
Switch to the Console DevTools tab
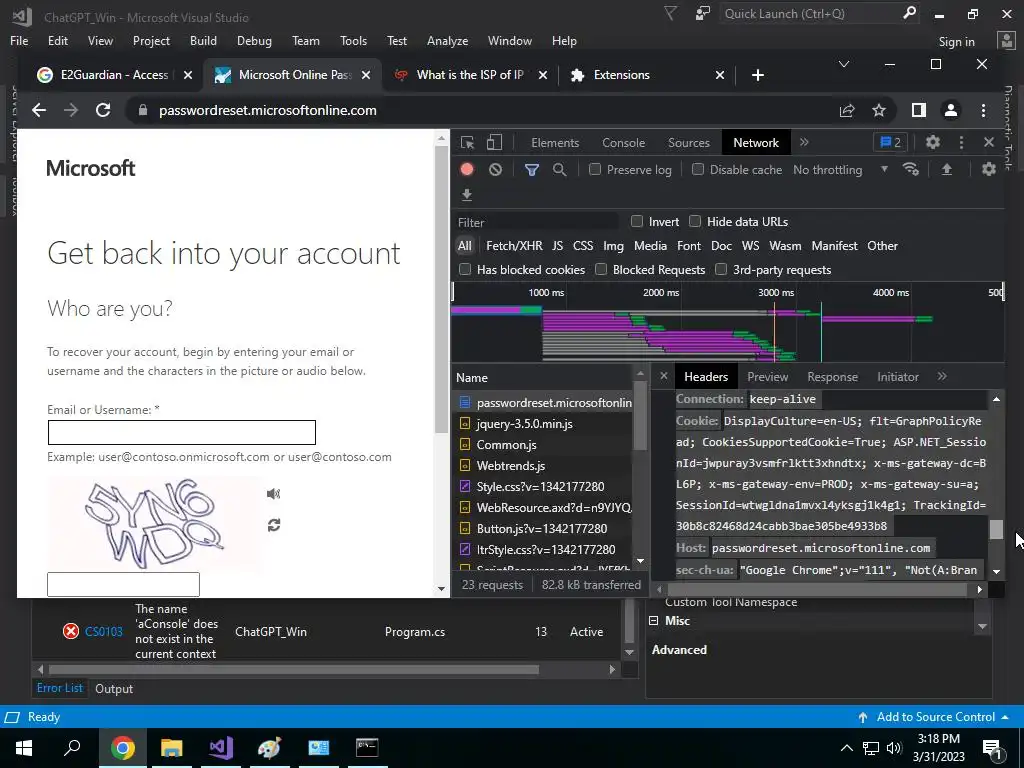[x=624, y=142]
